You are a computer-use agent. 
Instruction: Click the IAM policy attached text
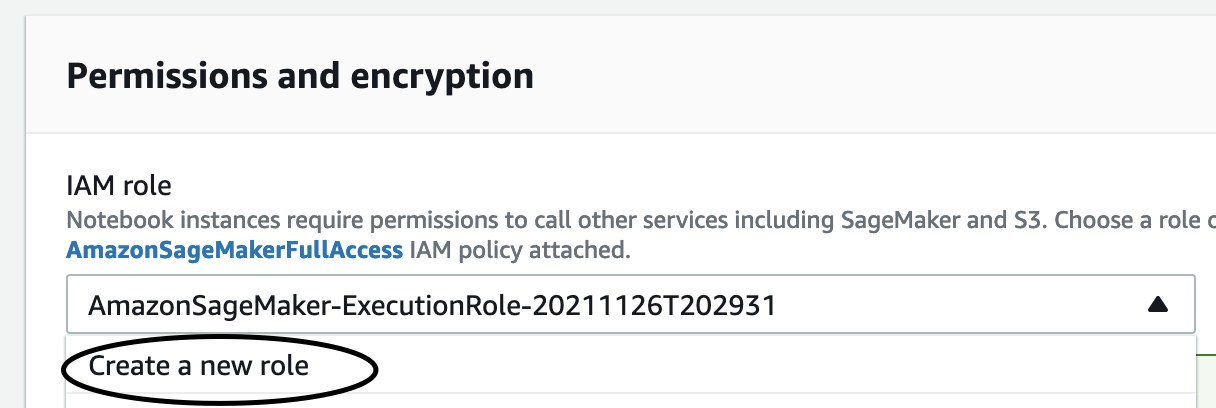pyautogui.click(x=520, y=250)
